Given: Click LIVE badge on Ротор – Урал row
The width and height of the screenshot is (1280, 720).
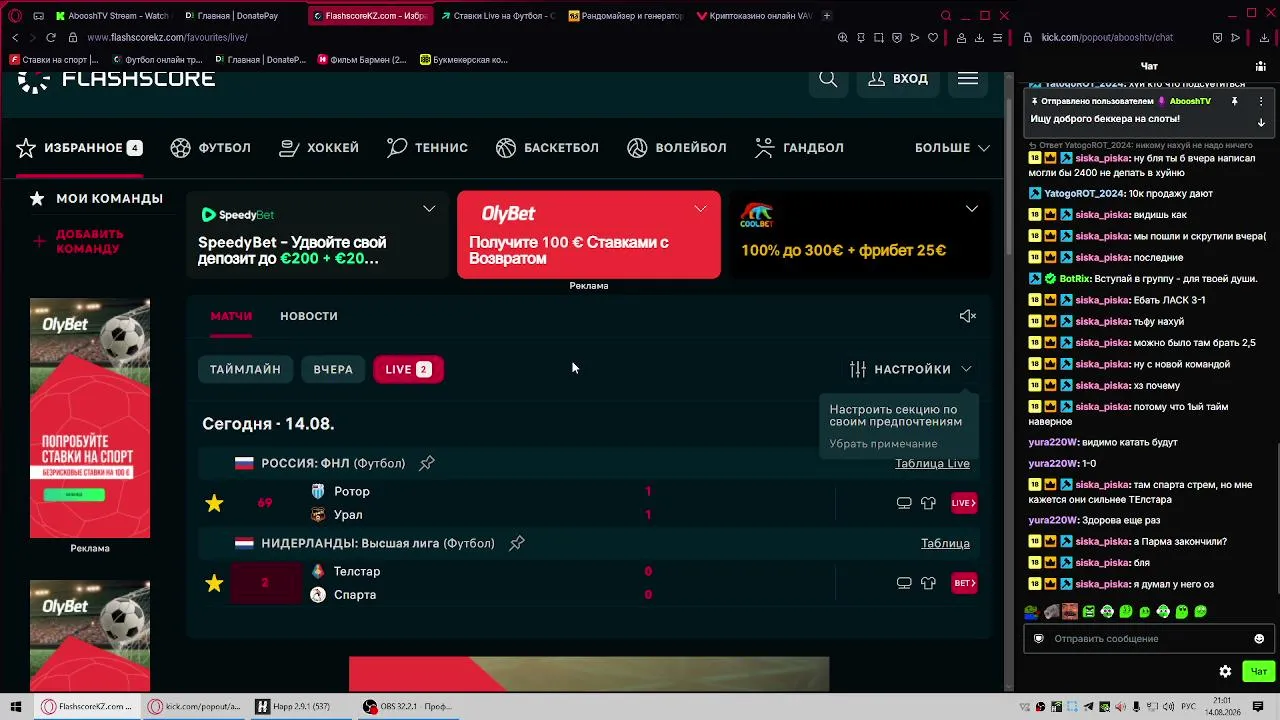Looking at the screenshot, I should (x=964, y=503).
